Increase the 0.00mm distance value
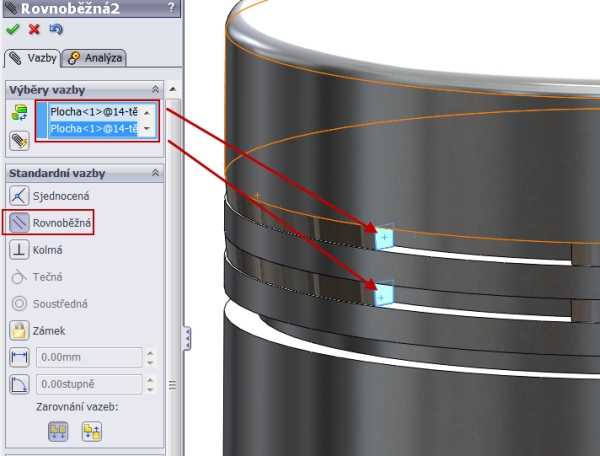 [x=150, y=353]
